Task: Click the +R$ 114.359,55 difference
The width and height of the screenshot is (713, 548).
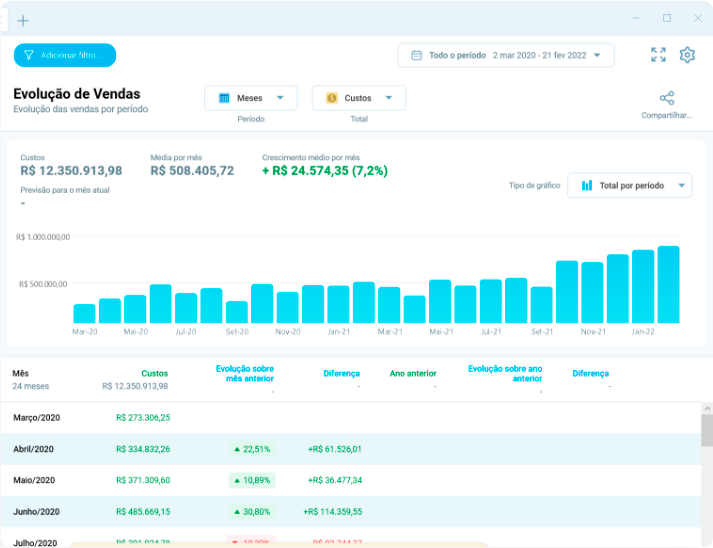Action: [x=333, y=512]
